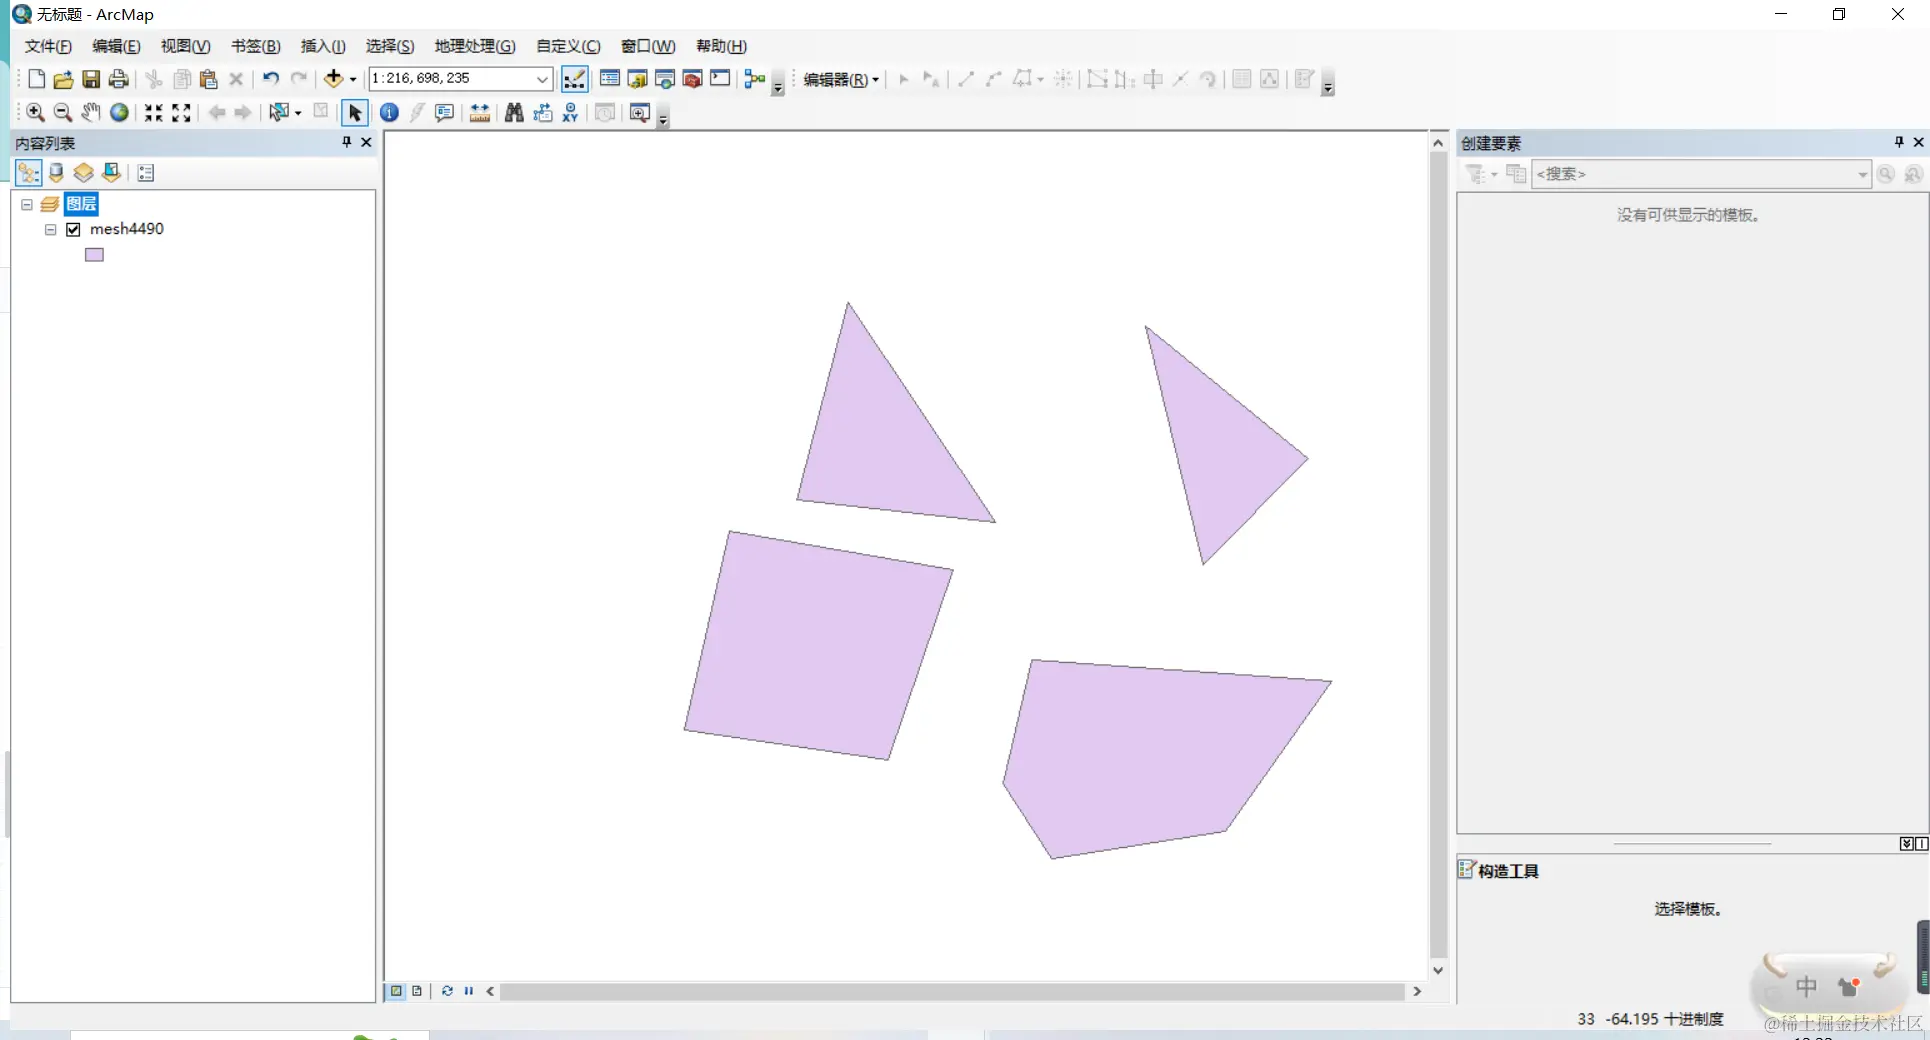Toggle the Editor Toolbar button

pyautogui.click(x=575, y=79)
